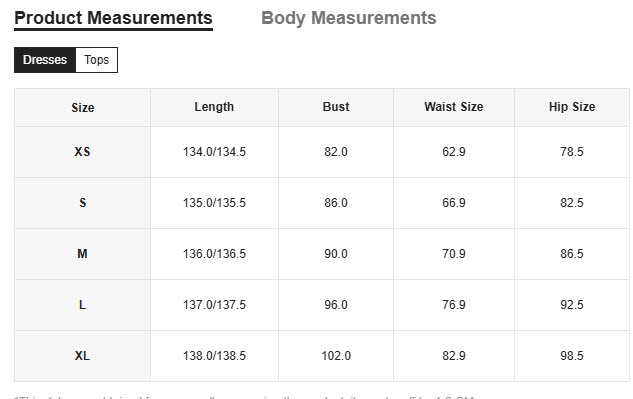Image resolution: width=633 pixels, height=399 pixels.
Task: Click the Length column header
Action: click(214, 107)
